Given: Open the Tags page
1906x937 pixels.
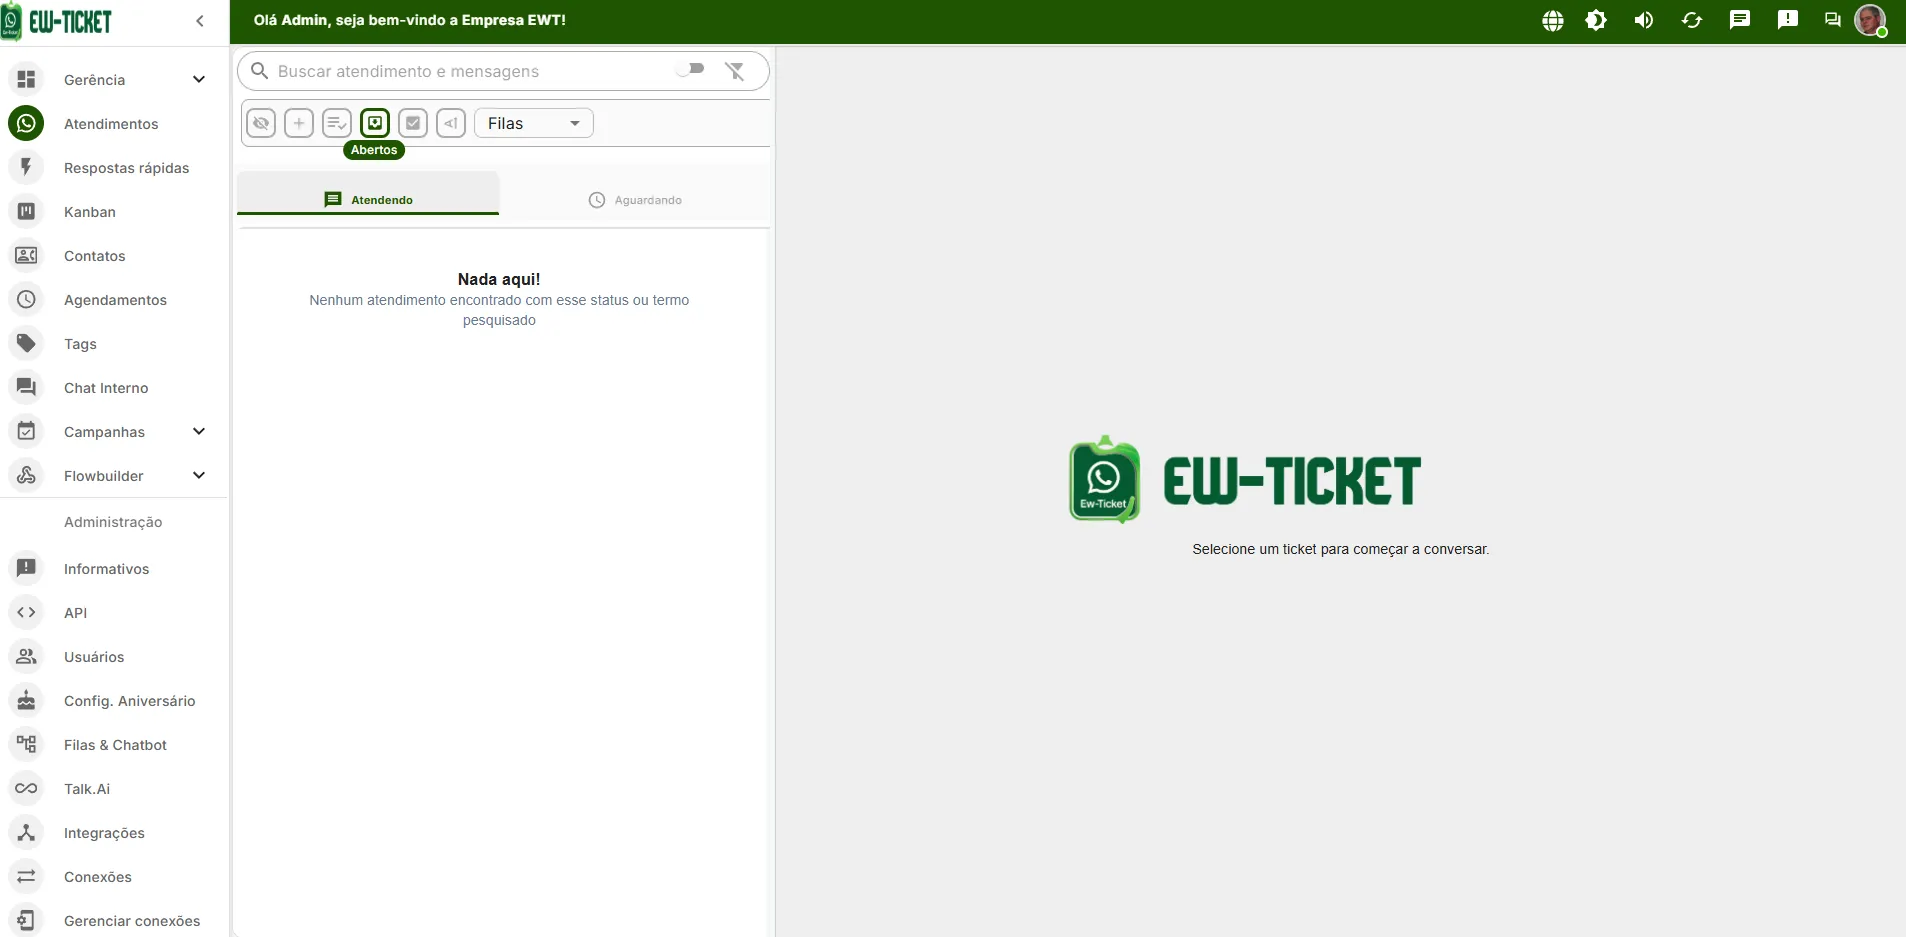Looking at the screenshot, I should pyautogui.click(x=114, y=344).
